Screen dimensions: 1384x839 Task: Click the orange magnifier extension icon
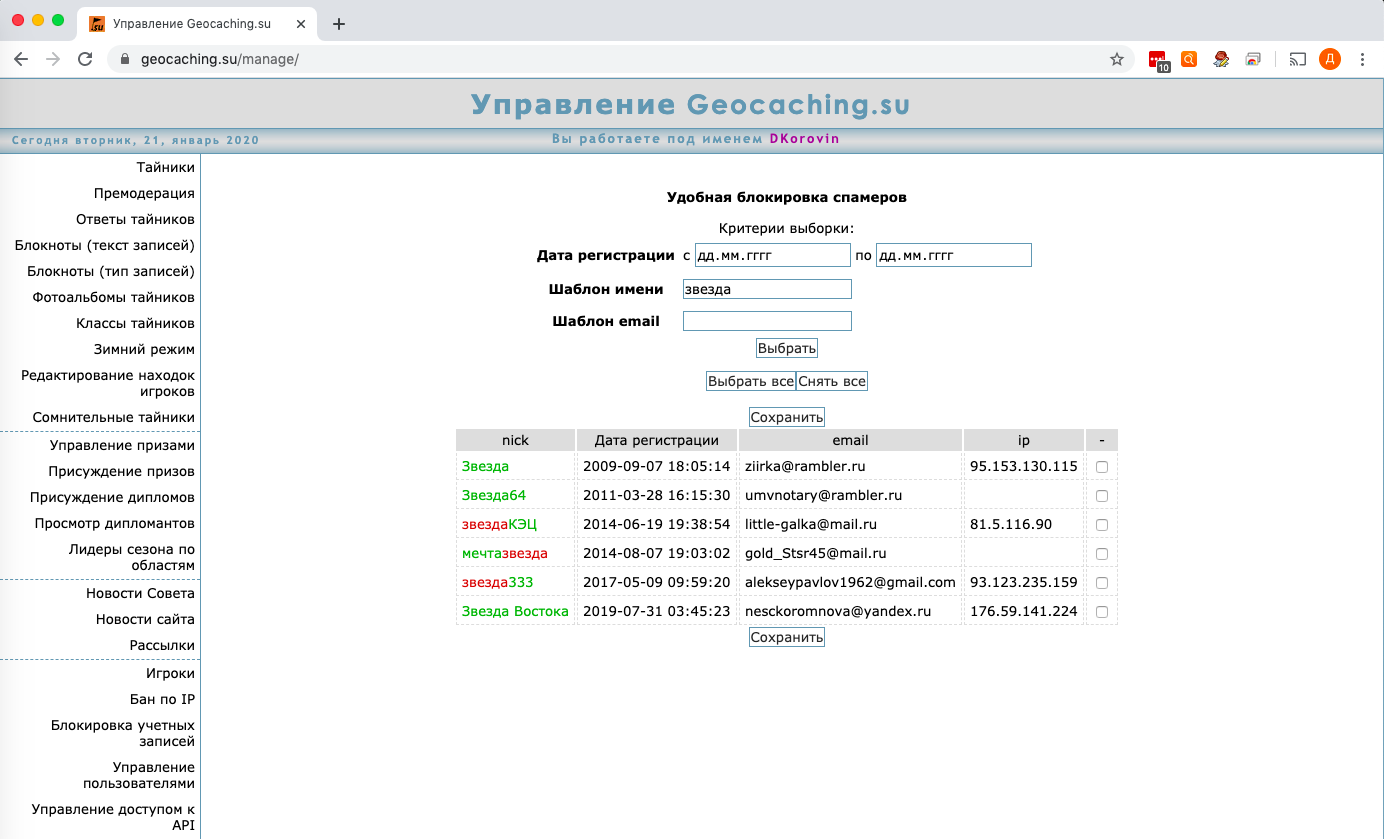[x=1189, y=59]
